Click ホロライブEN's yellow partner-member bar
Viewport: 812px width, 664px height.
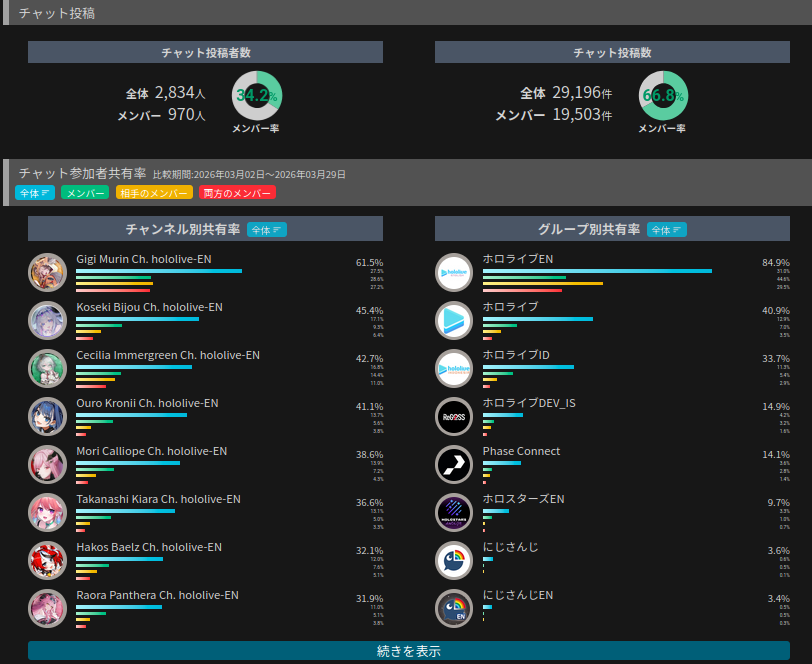543,284
